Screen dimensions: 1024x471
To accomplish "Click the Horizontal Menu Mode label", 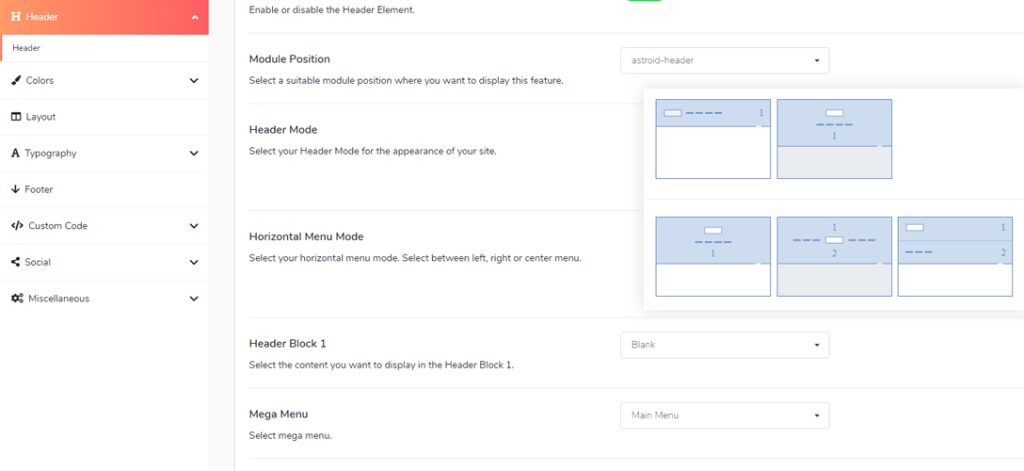I will click(x=306, y=236).
